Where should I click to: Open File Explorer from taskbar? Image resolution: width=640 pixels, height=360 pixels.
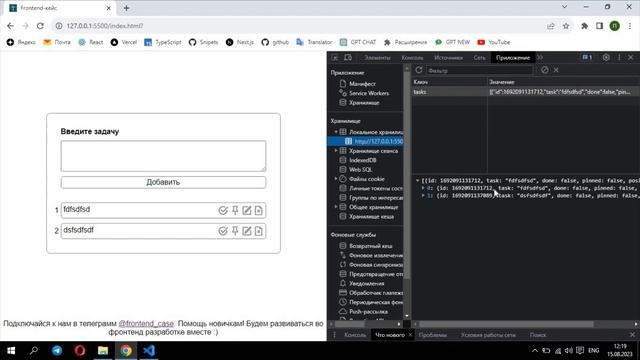point(103,351)
